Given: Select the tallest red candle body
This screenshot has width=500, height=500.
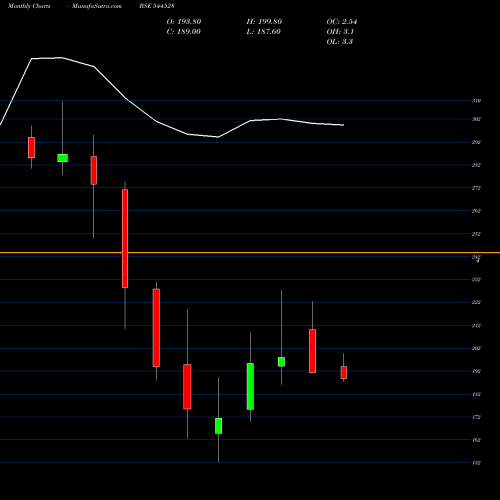Looking at the screenshot, I should coord(125,238).
